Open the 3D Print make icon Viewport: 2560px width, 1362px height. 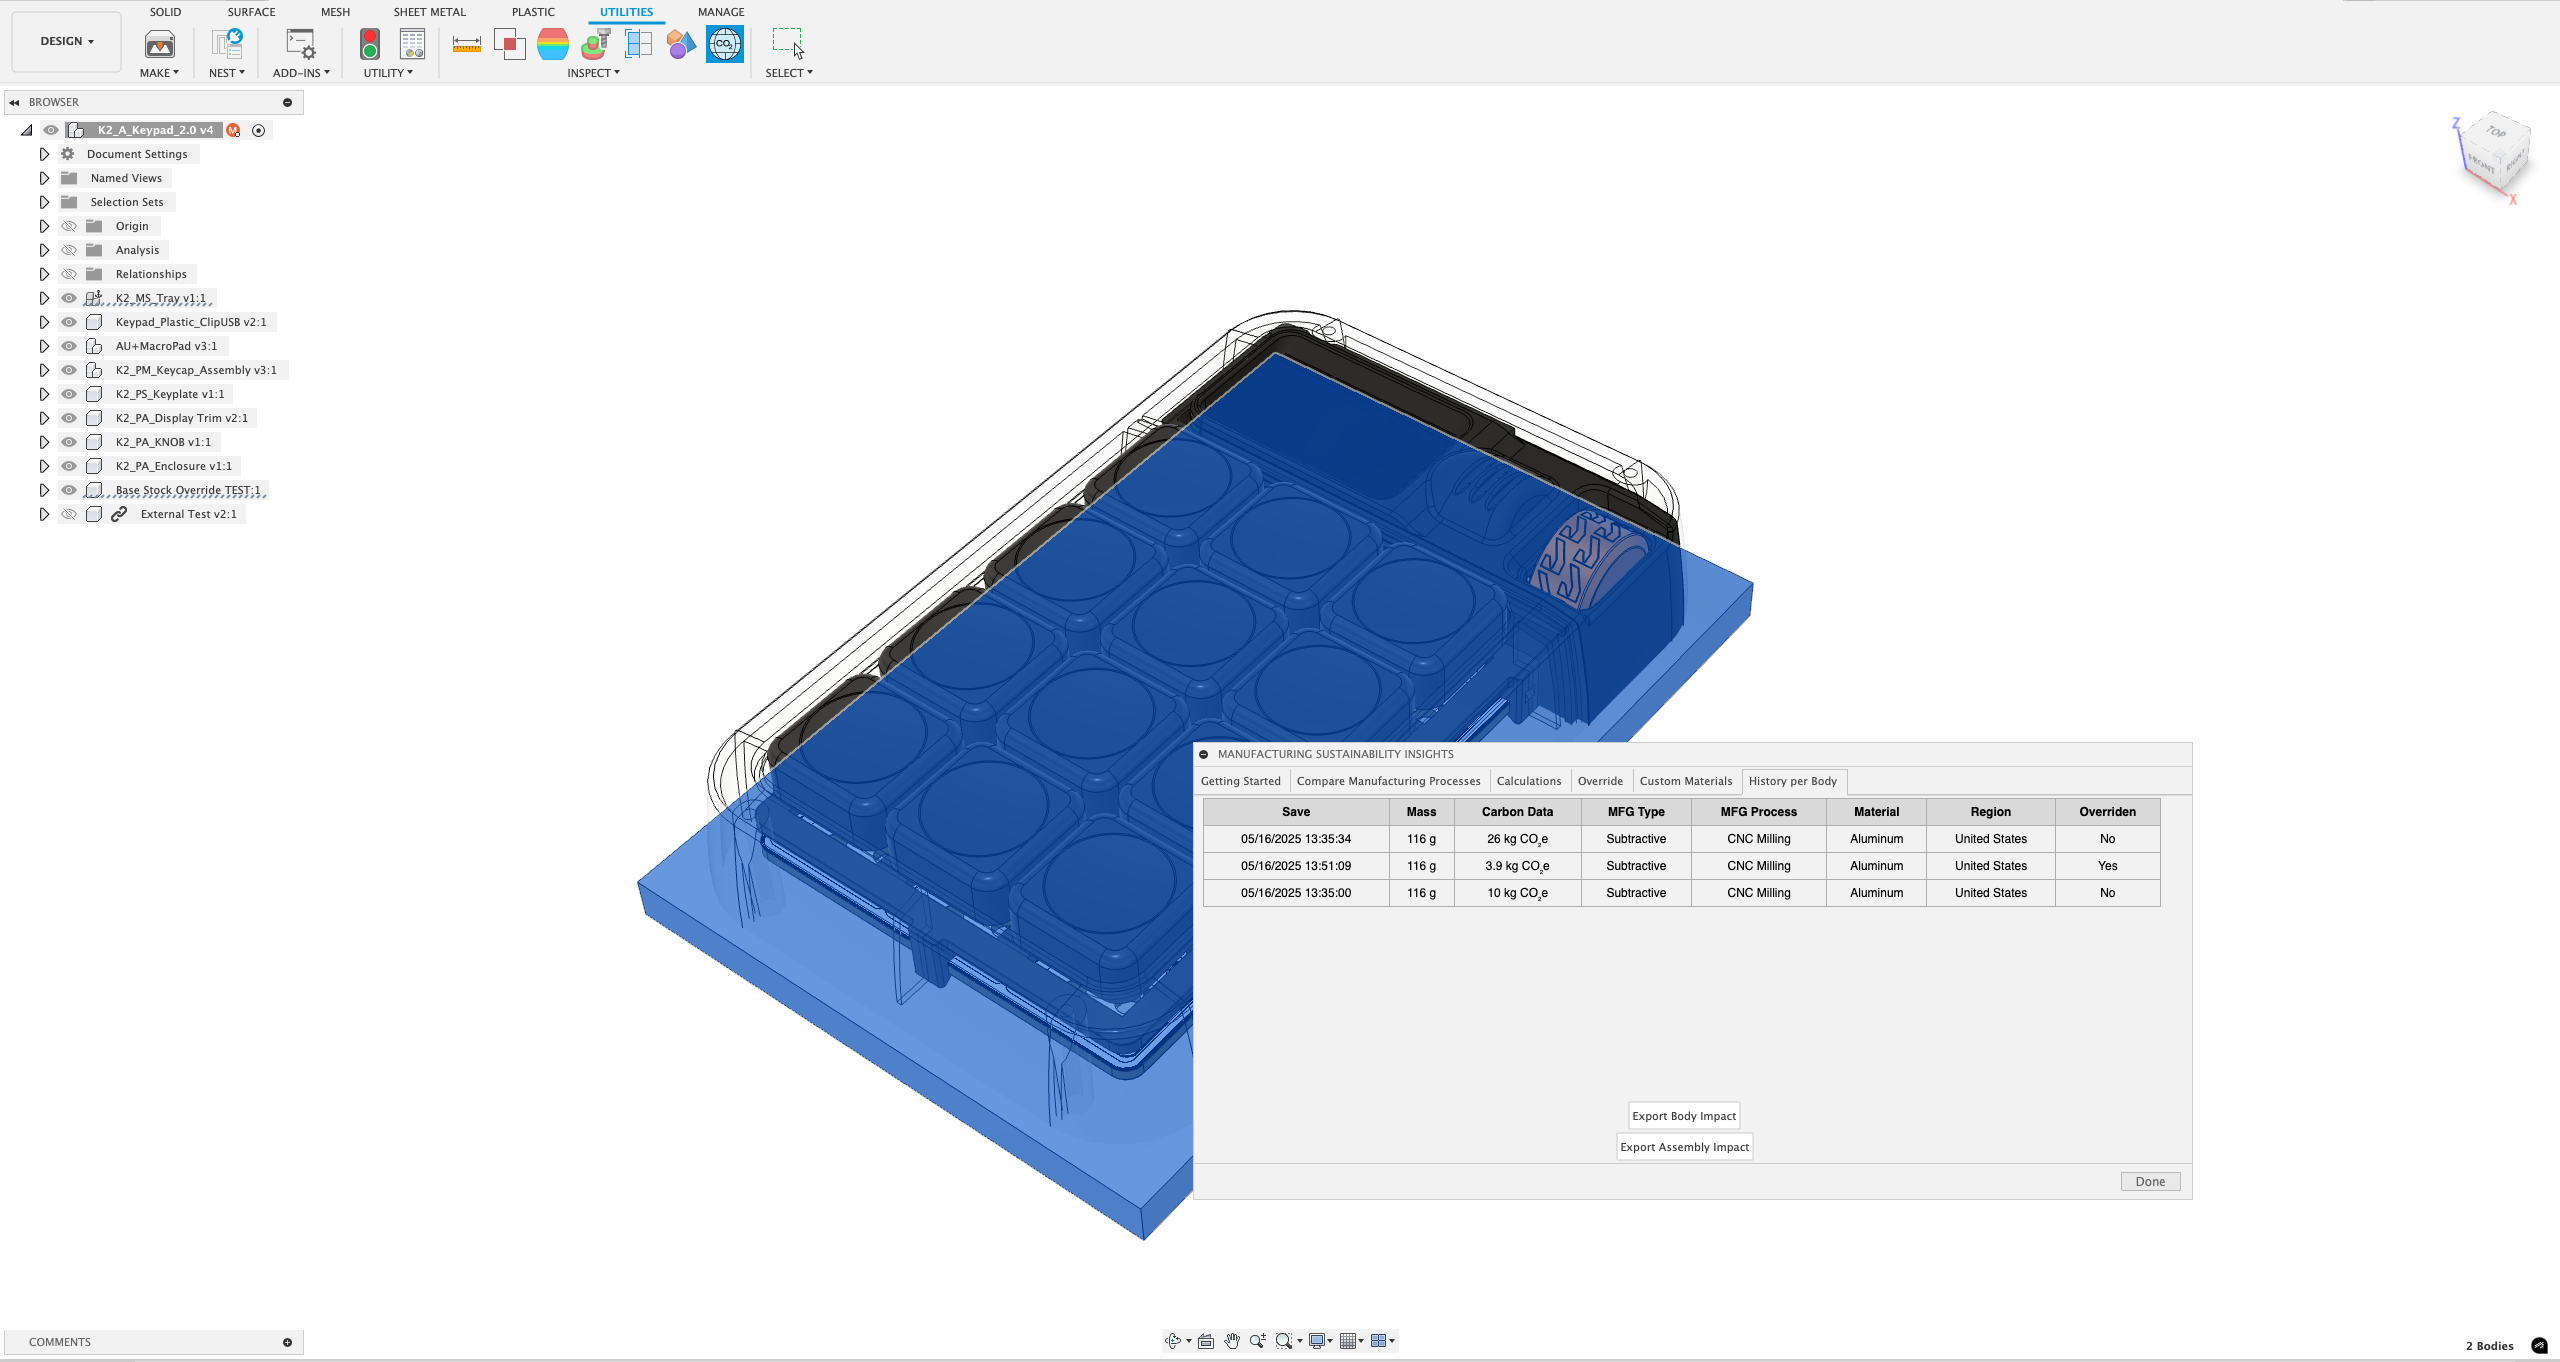(x=159, y=44)
